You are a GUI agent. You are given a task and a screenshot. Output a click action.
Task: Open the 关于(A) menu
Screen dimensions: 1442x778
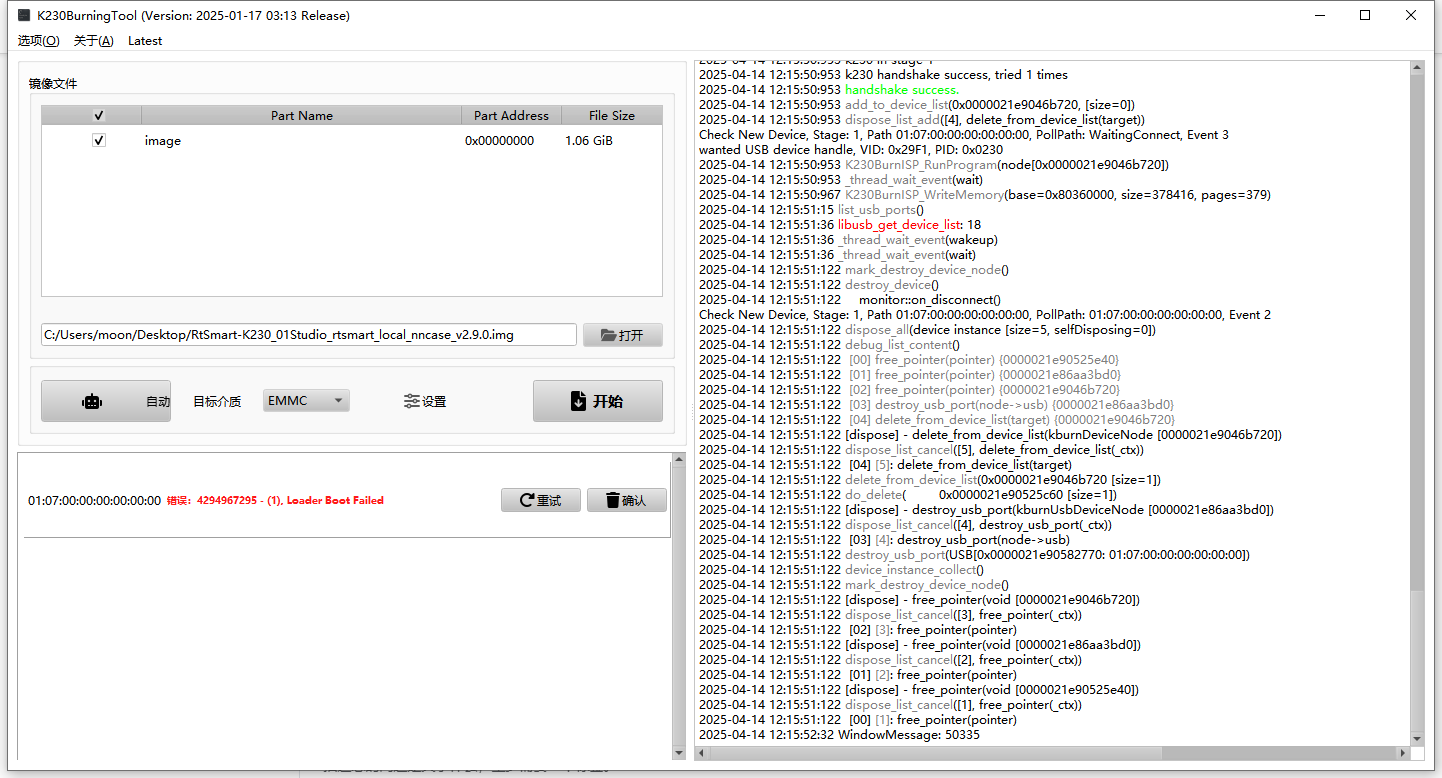click(93, 41)
